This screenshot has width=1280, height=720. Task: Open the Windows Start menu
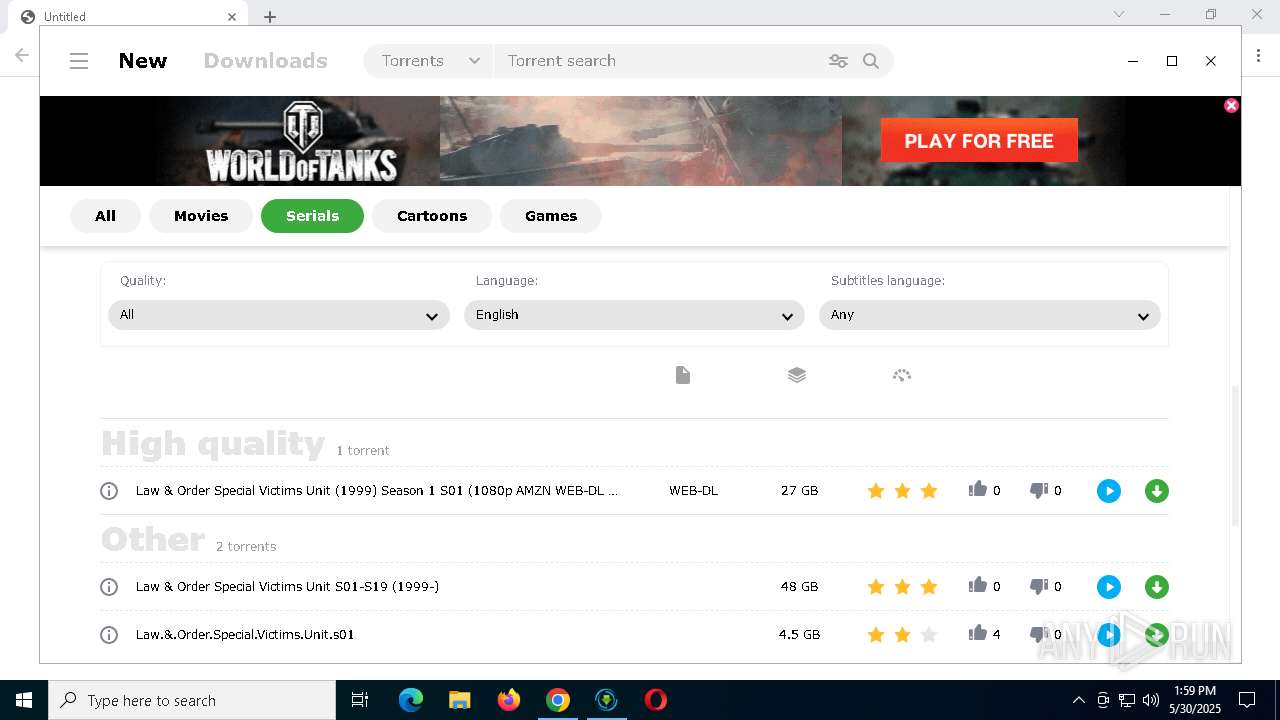[x=24, y=700]
